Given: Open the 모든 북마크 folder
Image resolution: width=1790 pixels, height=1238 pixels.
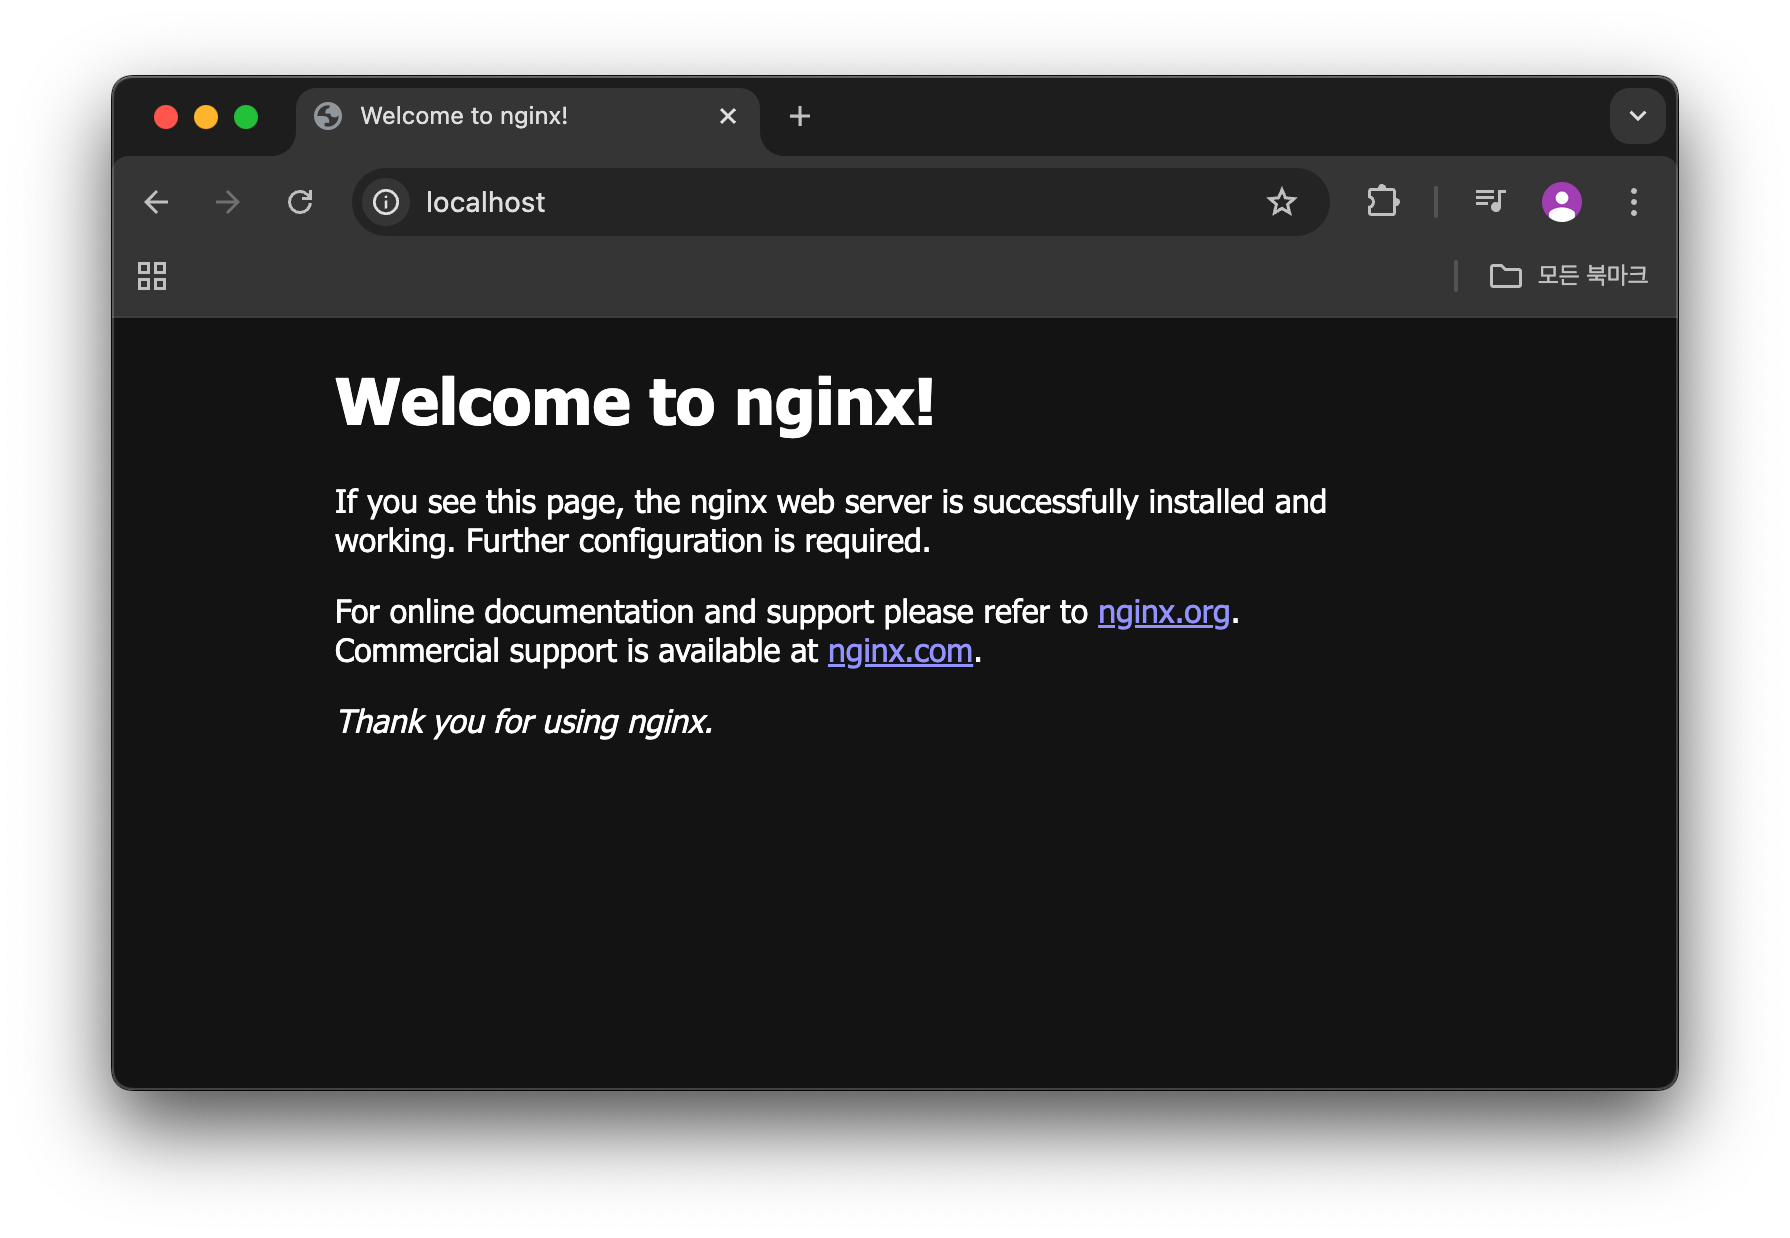Looking at the screenshot, I should pos(1568,276).
